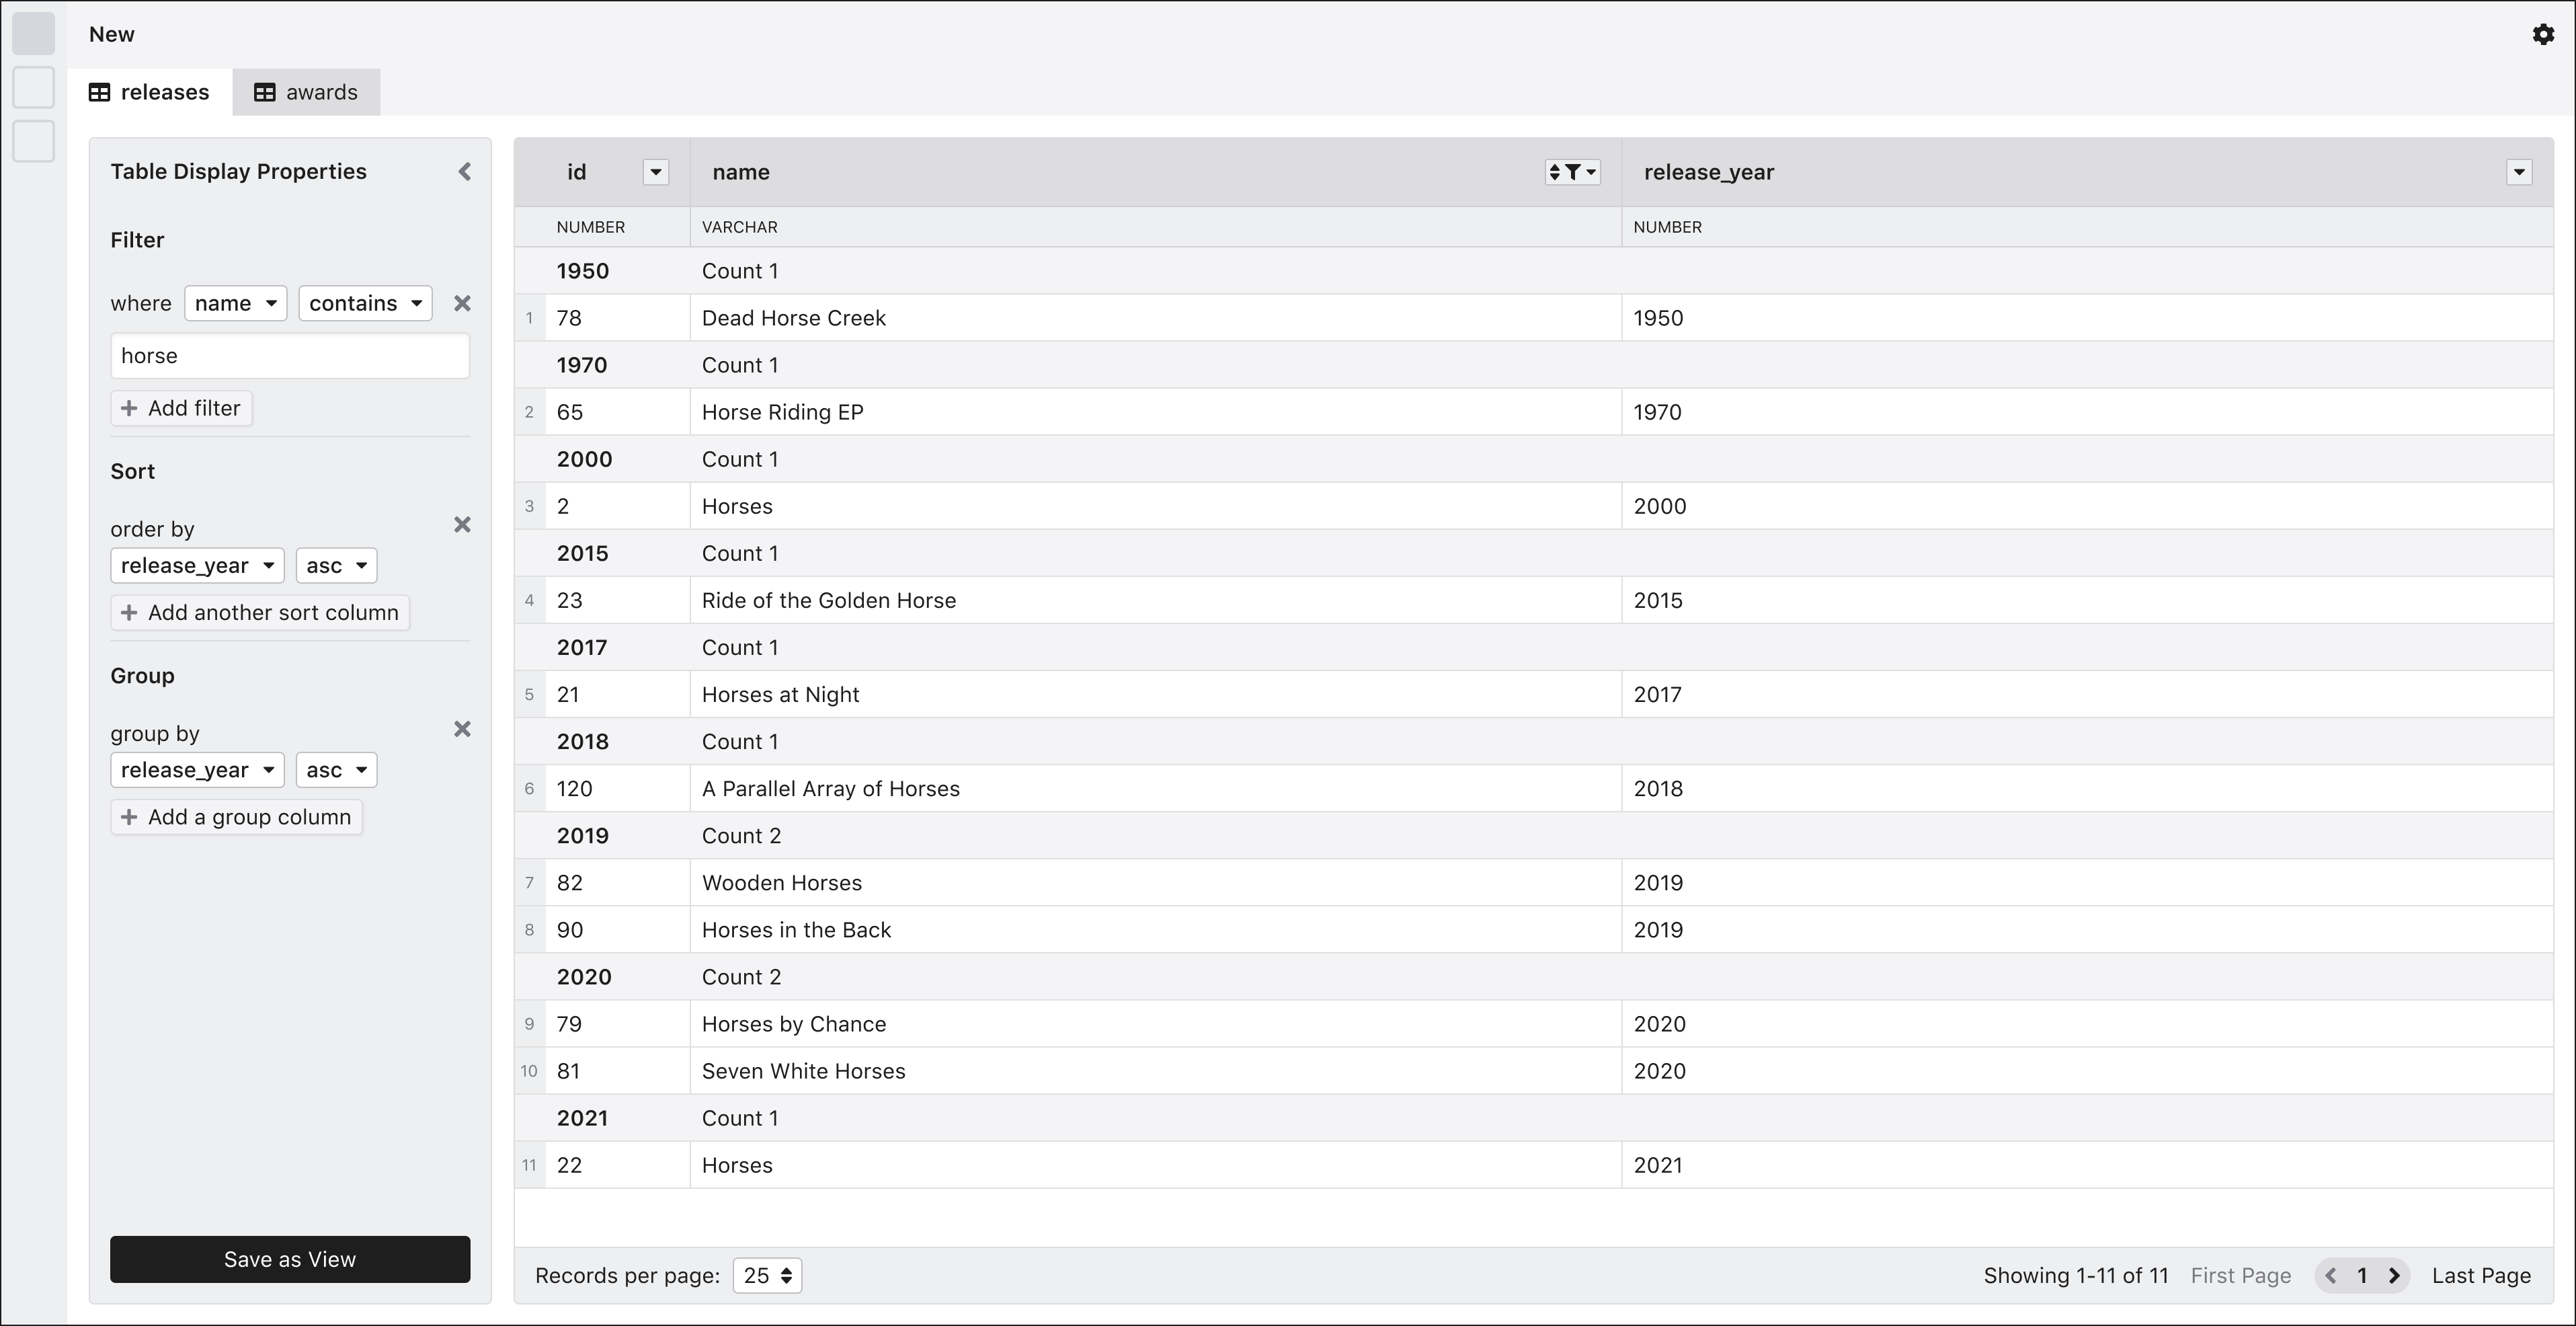Collapse the Table Display Properties panel
The height and width of the screenshot is (1326, 2576).
coord(464,172)
